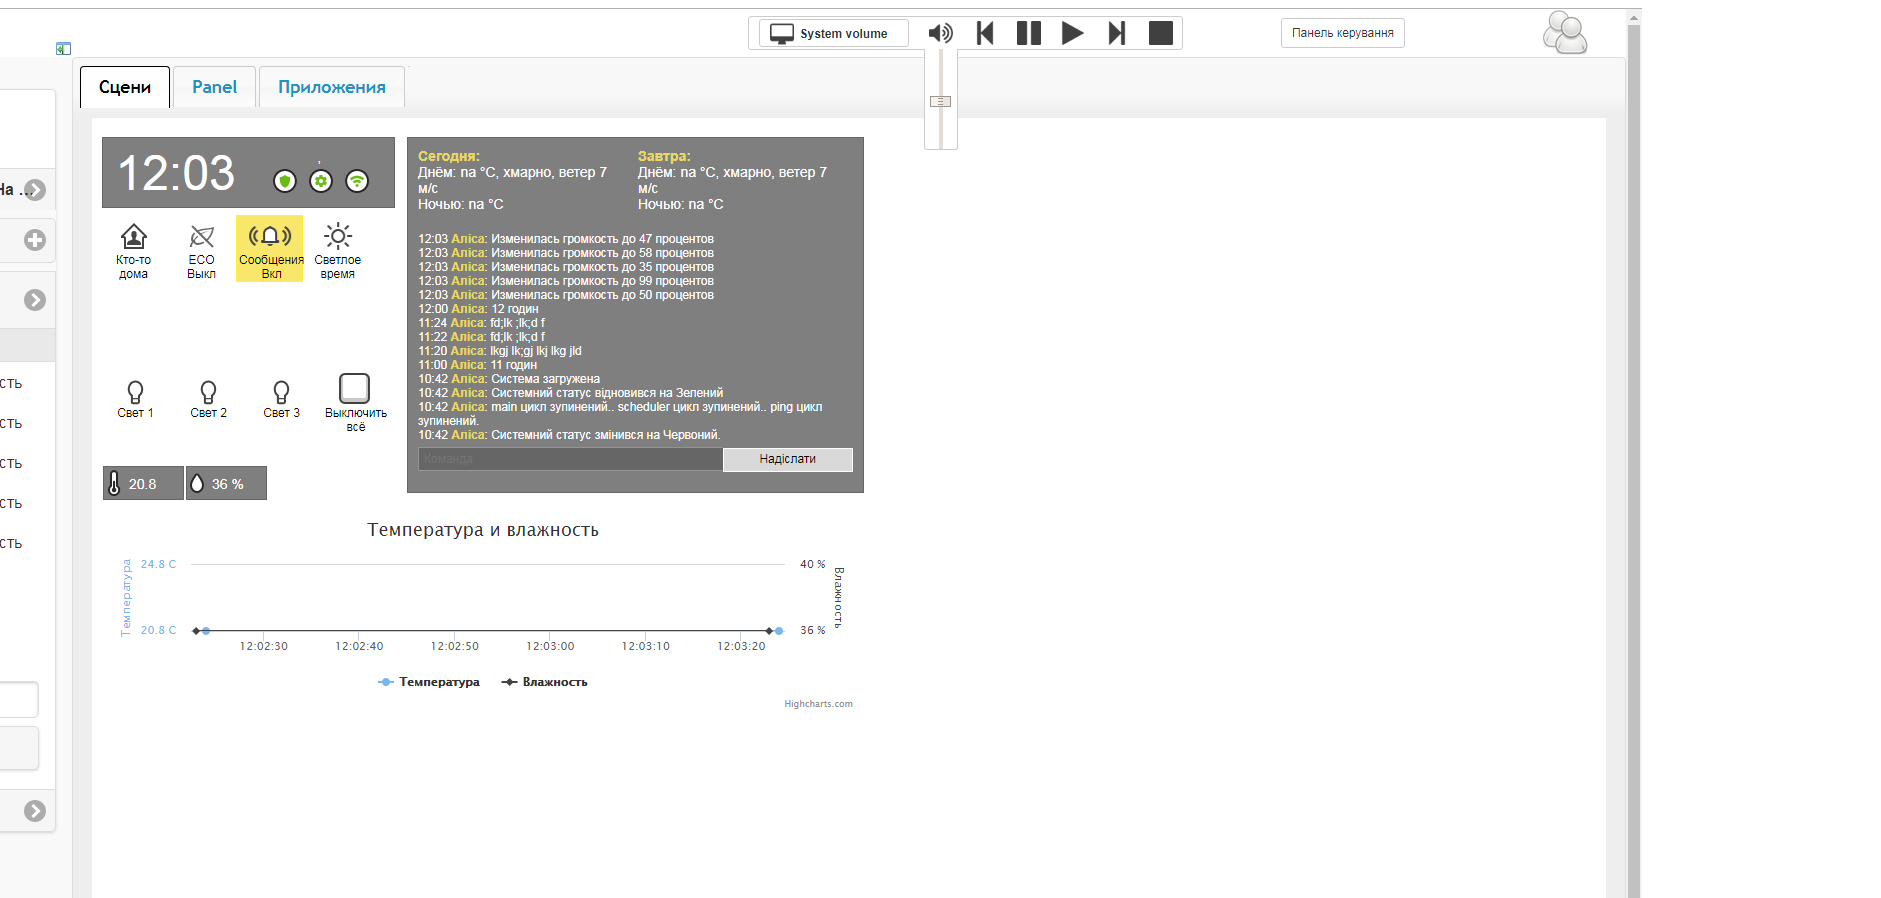
Task: Click log entry 'громкость до 50 процентов'
Action: click(x=566, y=295)
